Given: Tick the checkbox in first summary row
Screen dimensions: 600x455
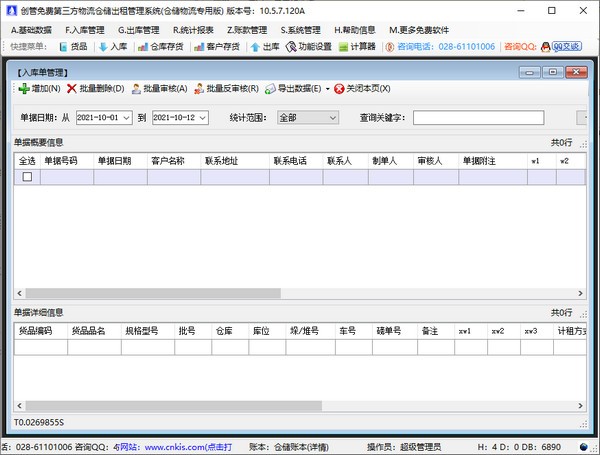Looking at the screenshot, I should [x=27, y=177].
